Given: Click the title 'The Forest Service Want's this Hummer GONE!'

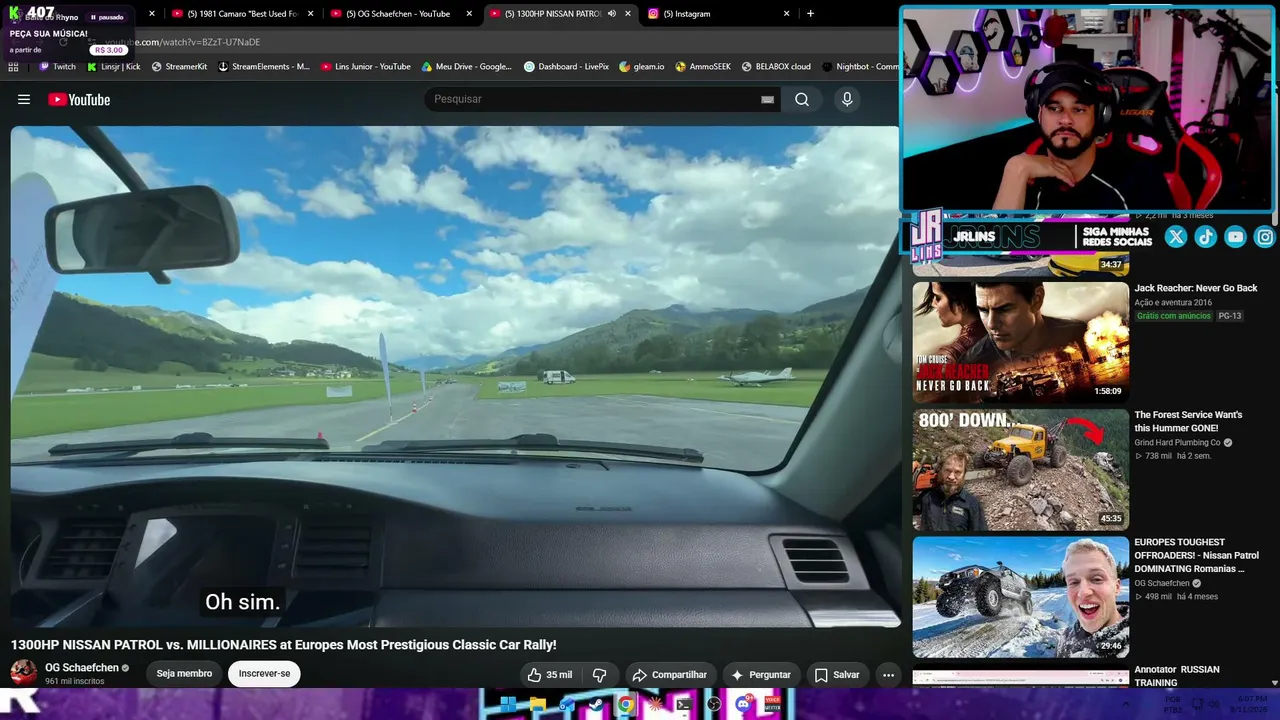Looking at the screenshot, I should pyautogui.click(x=1188, y=421).
